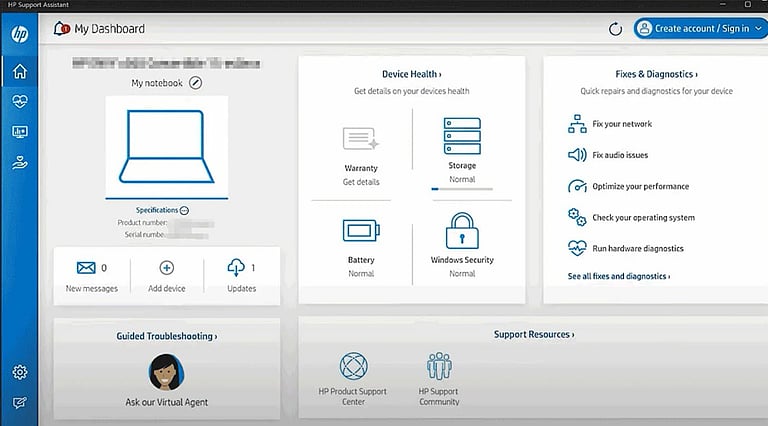
Task: Edit notebook name with pencil icon
Action: 195,83
